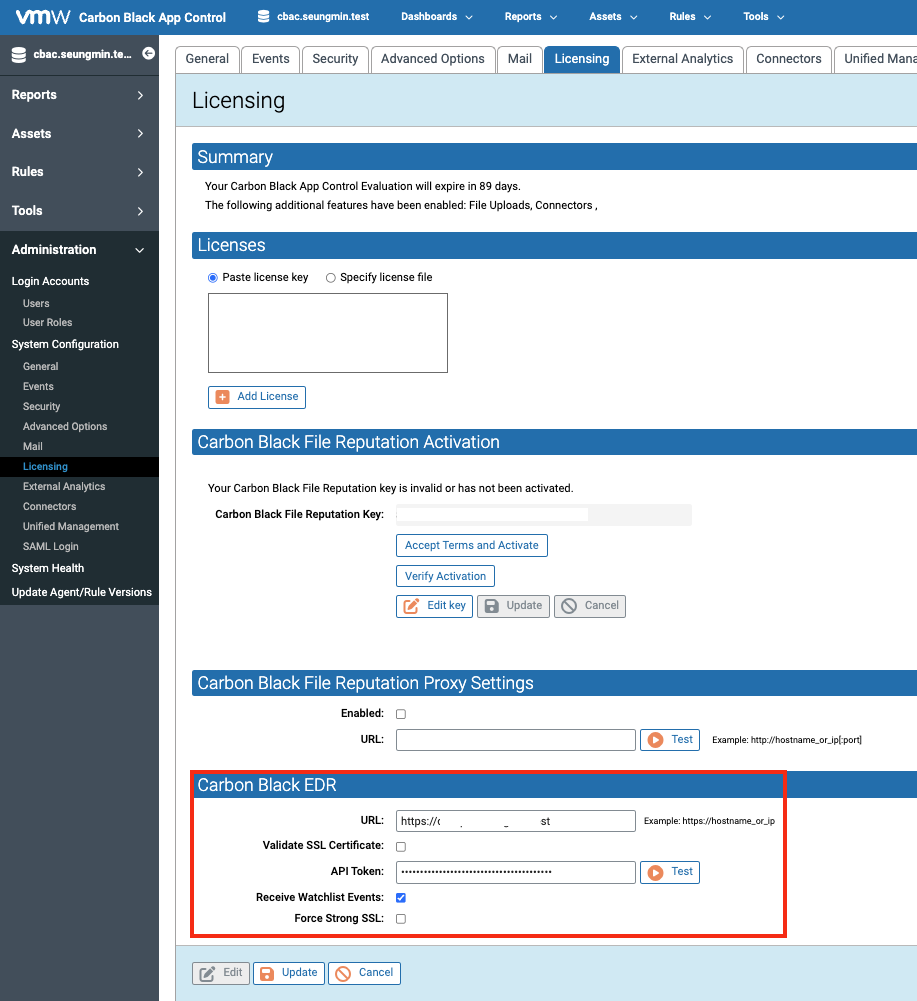Open Unified Management in the sidebar

[x=71, y=527]
